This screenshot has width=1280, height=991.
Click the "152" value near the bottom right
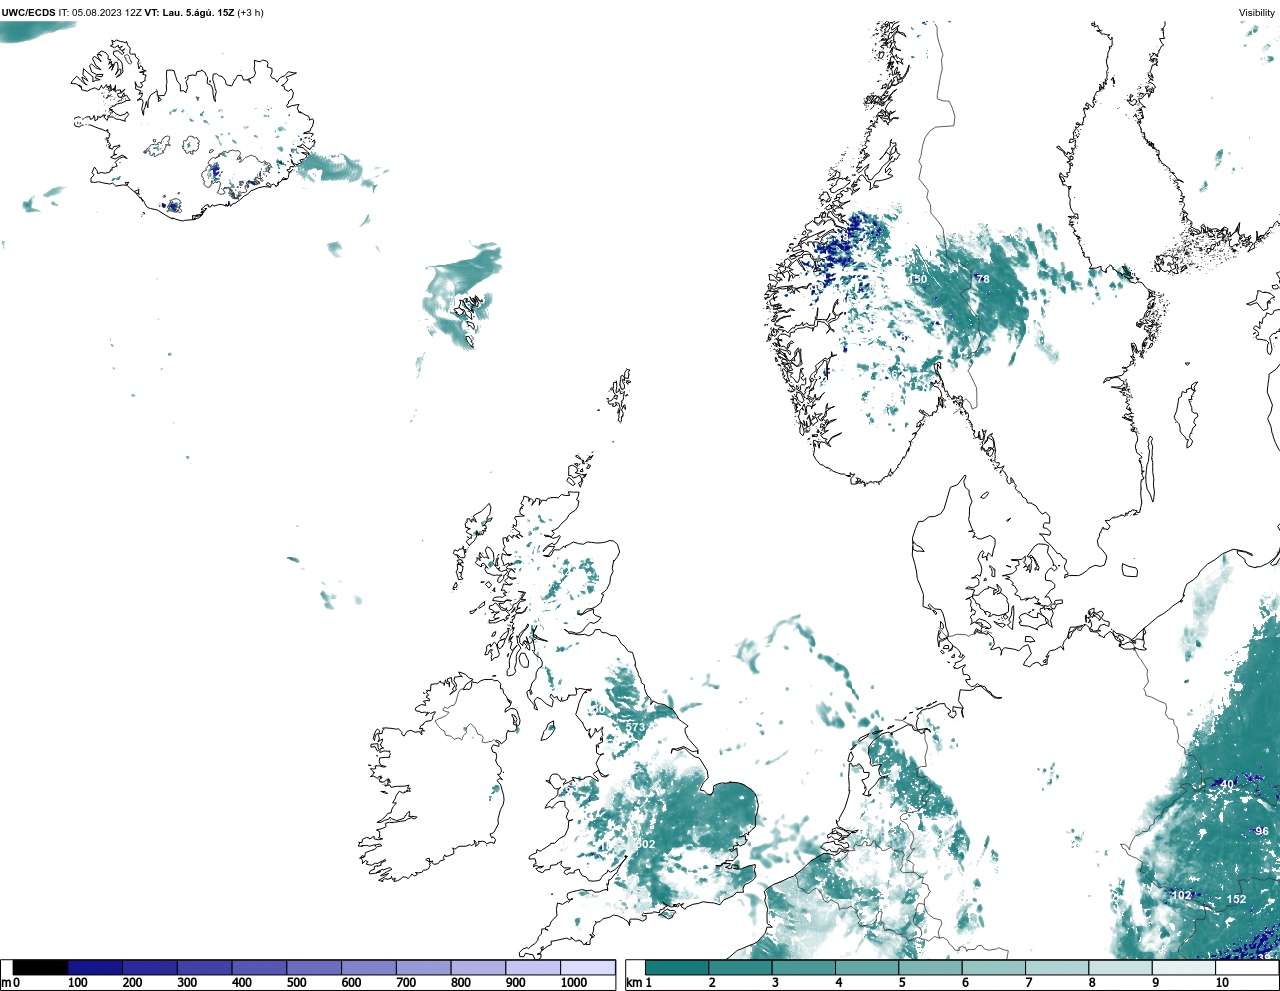(x=1237, y=900)
